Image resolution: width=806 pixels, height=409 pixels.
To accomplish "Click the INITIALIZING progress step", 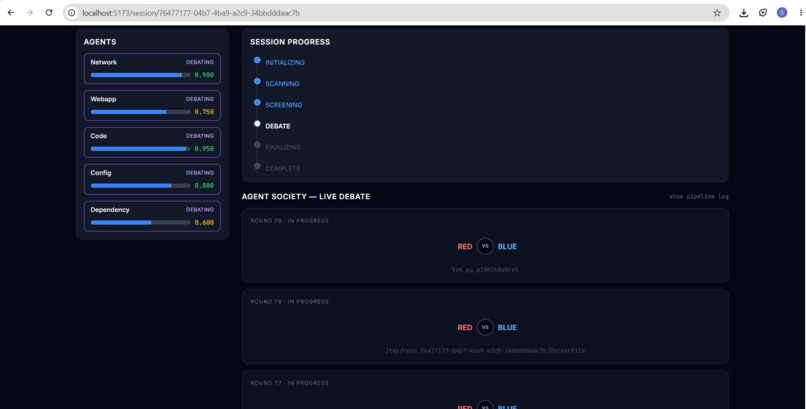I will click(x=285, y=63).
